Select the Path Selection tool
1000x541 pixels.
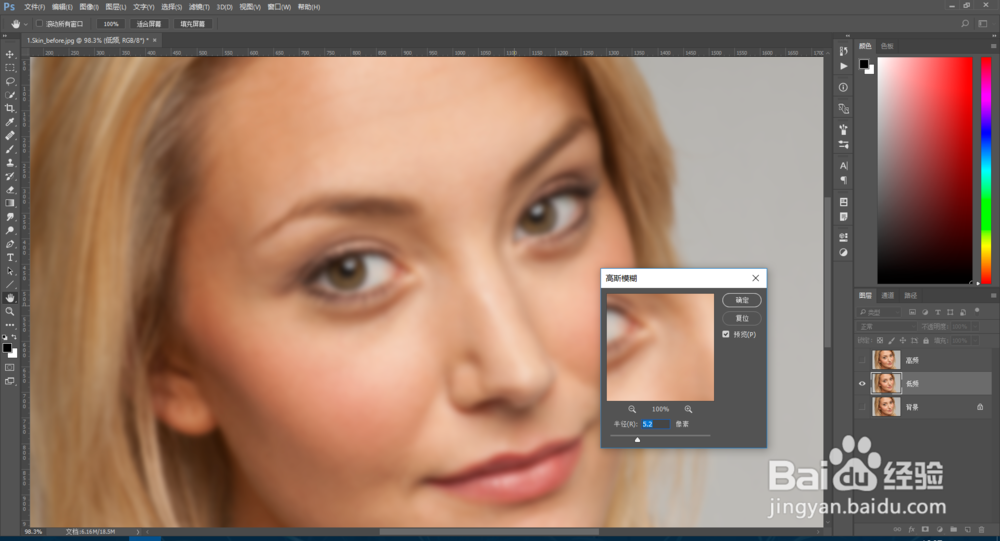10,271
